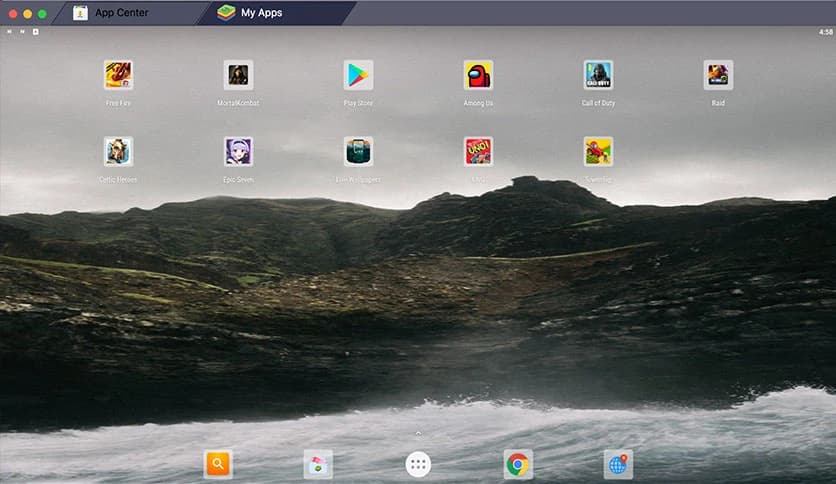This screenshot has height=484, width=836.
Task: Open the media gallery app in dock
Action: [x=318, y=464]
